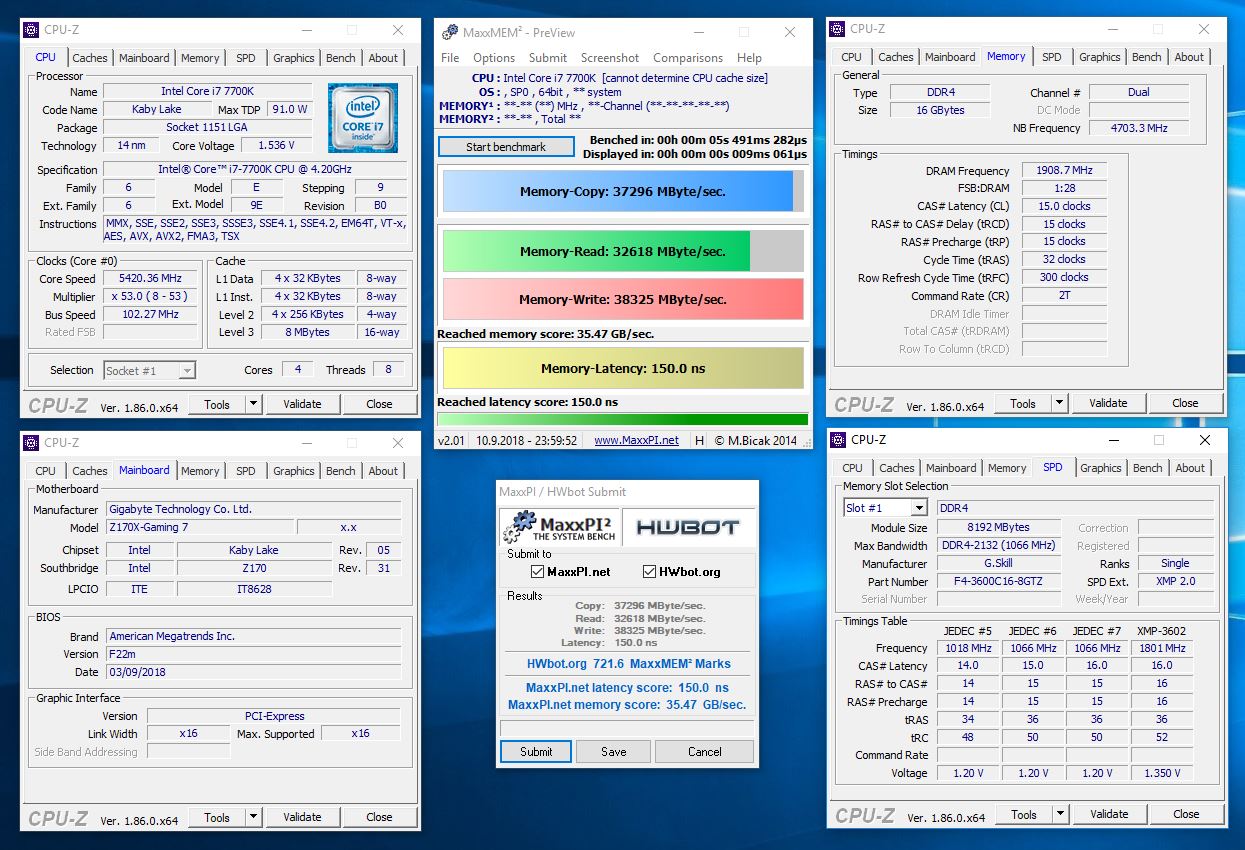This screenshot has width=1245, height=850.
Task: Toggle the HWbot.org submit checkbox
Action: (x=650, y=572)
